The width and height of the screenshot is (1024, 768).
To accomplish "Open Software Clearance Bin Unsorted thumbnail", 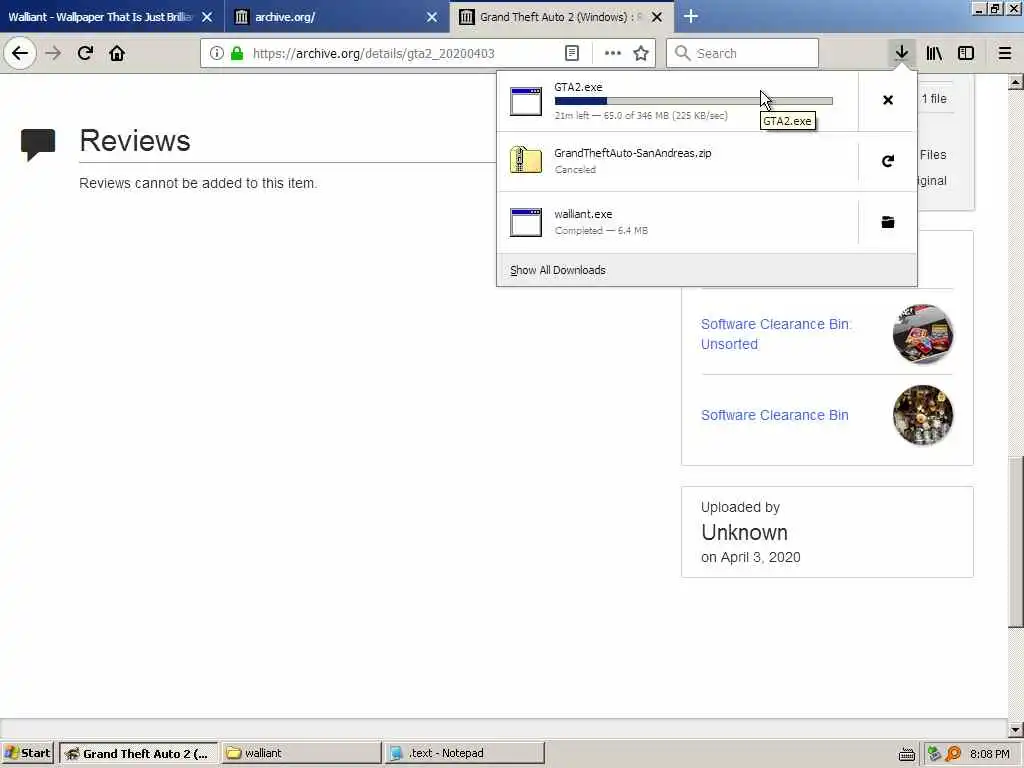I will [x=923, y=334].
